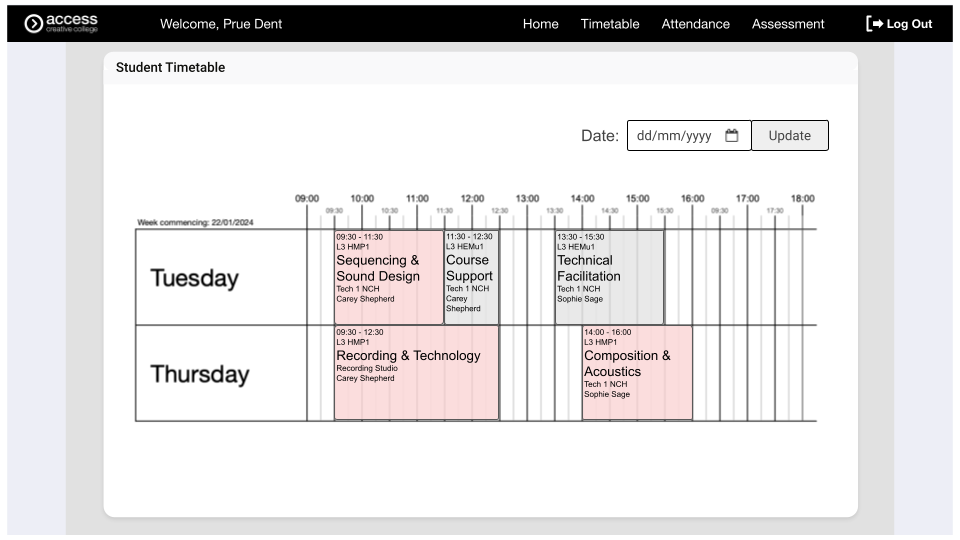Navigate to the Assessment section
This screenshot has height=540, width=960.
[788, 24]
